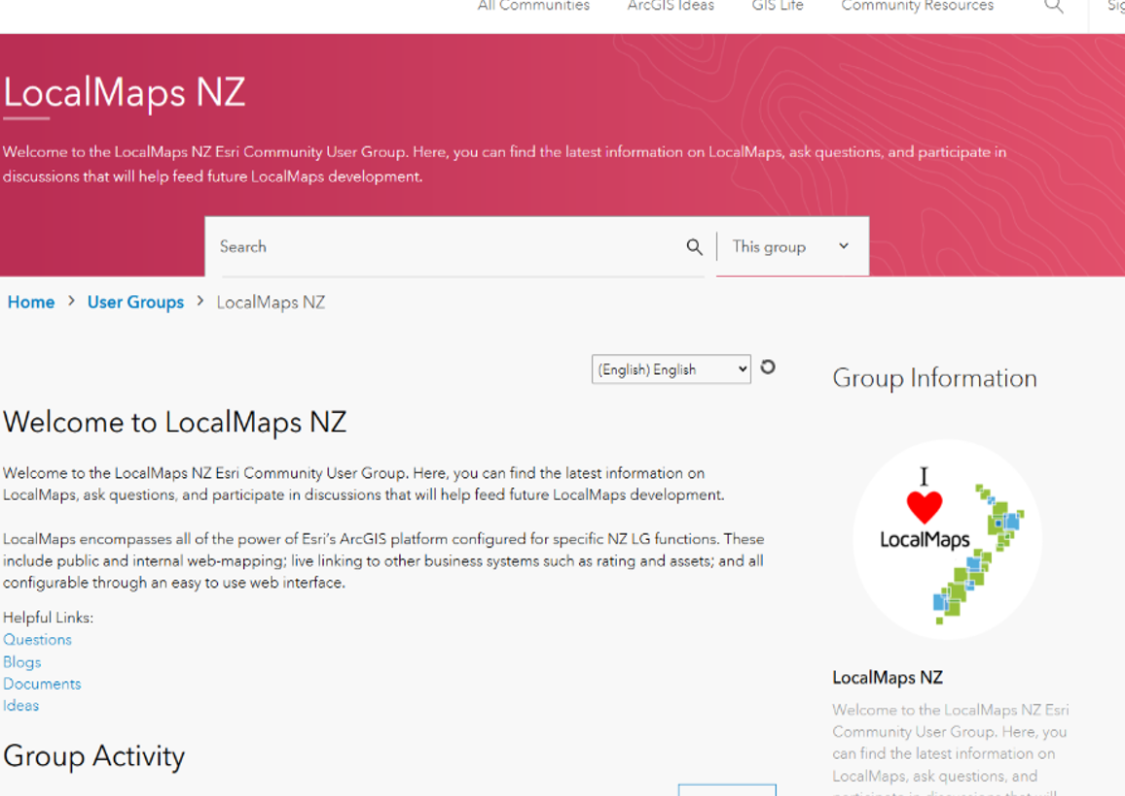Click the top navigation search icon
Viewport: 1125px width, 796px height.
[x=1053, y=6]
